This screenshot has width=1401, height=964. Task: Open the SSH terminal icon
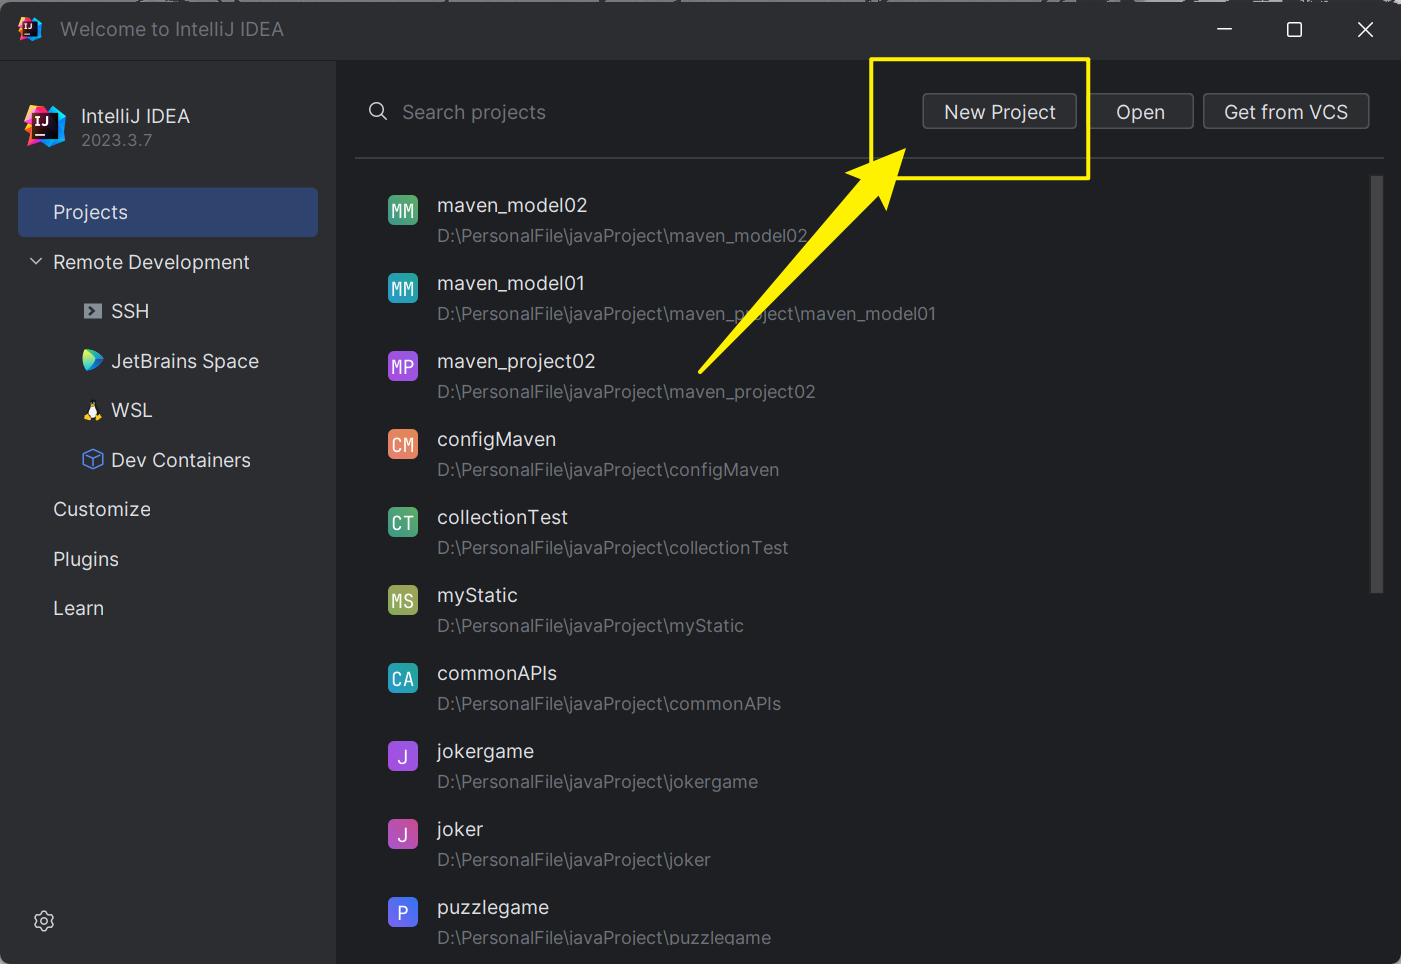point(92,311)
